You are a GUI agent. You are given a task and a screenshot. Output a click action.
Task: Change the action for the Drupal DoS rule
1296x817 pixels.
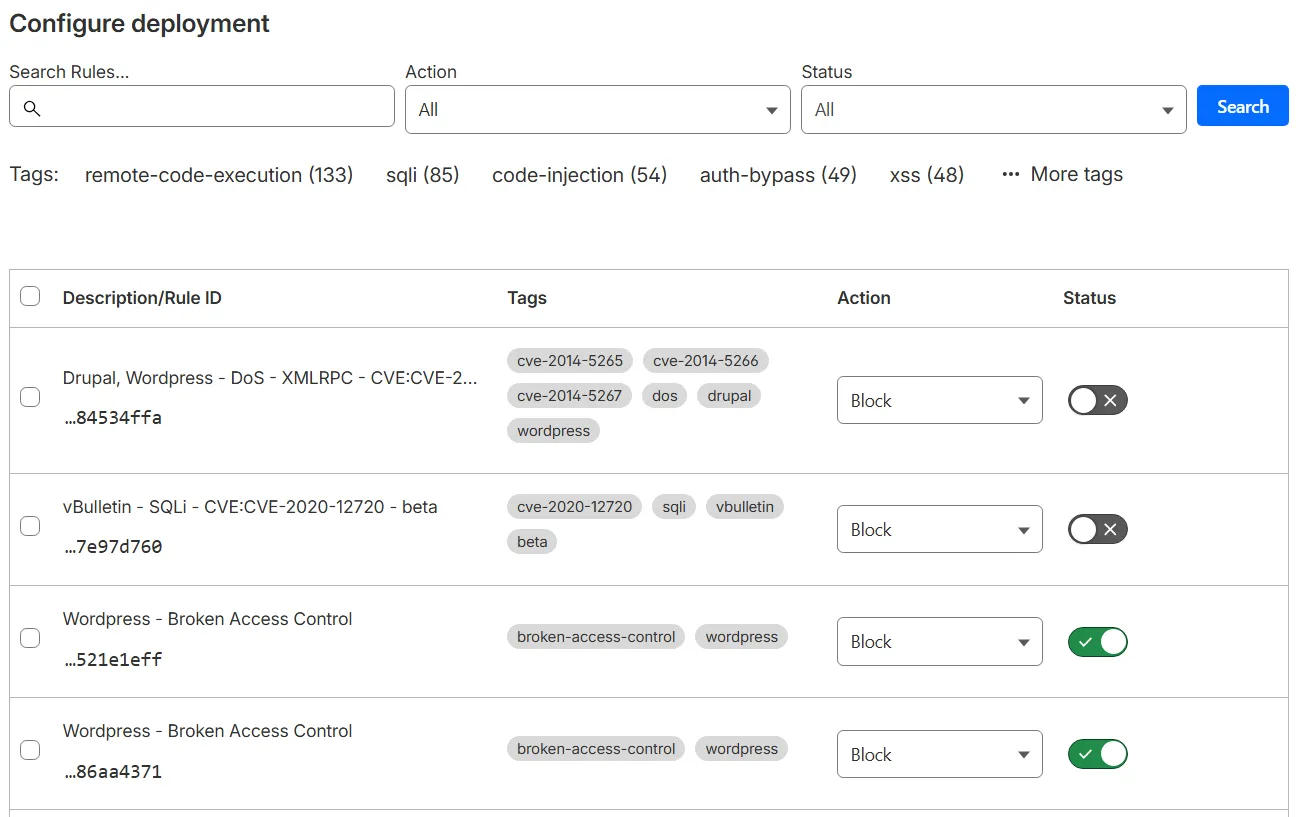(939, 399)
